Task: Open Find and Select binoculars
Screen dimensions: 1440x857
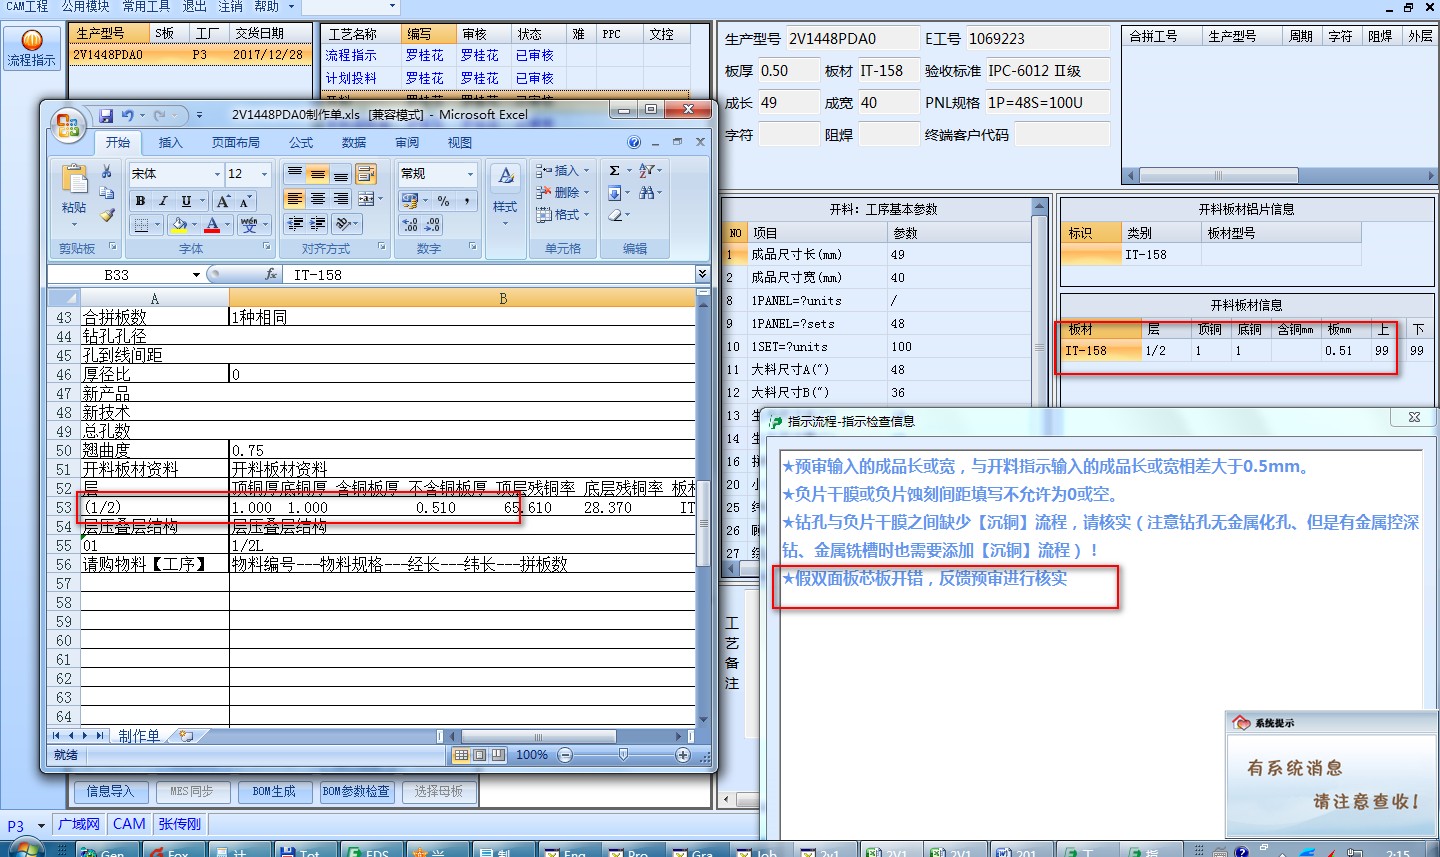Action: tap(647, 193)
